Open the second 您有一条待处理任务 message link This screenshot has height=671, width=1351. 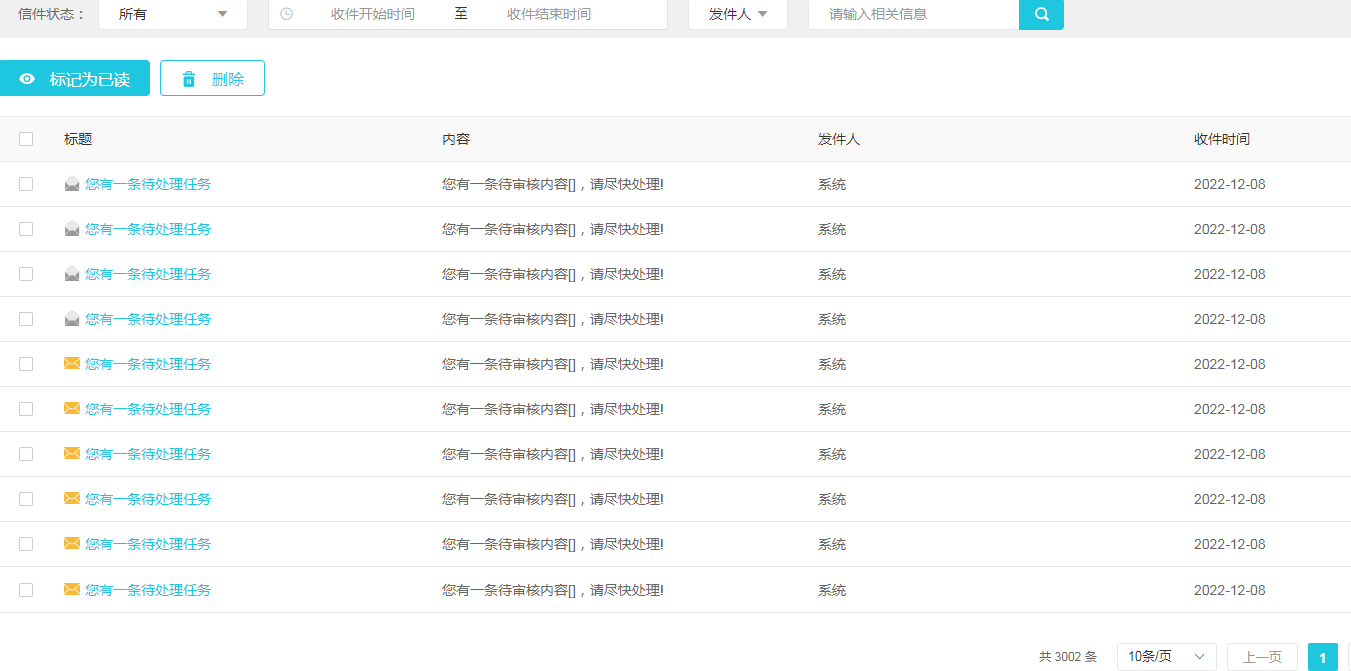click(x=148, y=229)
